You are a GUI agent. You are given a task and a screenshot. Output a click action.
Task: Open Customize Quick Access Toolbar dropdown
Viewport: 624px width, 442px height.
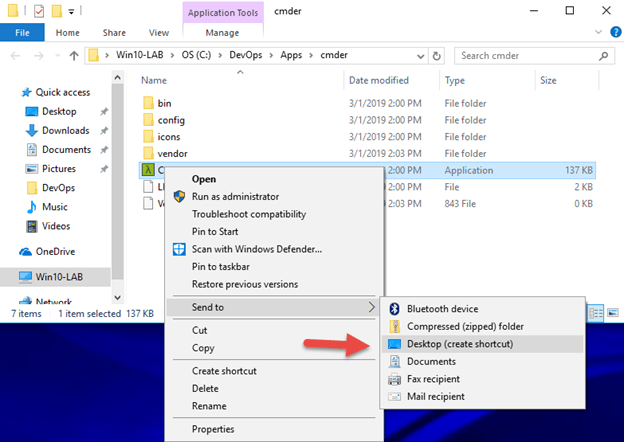pos(71,12)
